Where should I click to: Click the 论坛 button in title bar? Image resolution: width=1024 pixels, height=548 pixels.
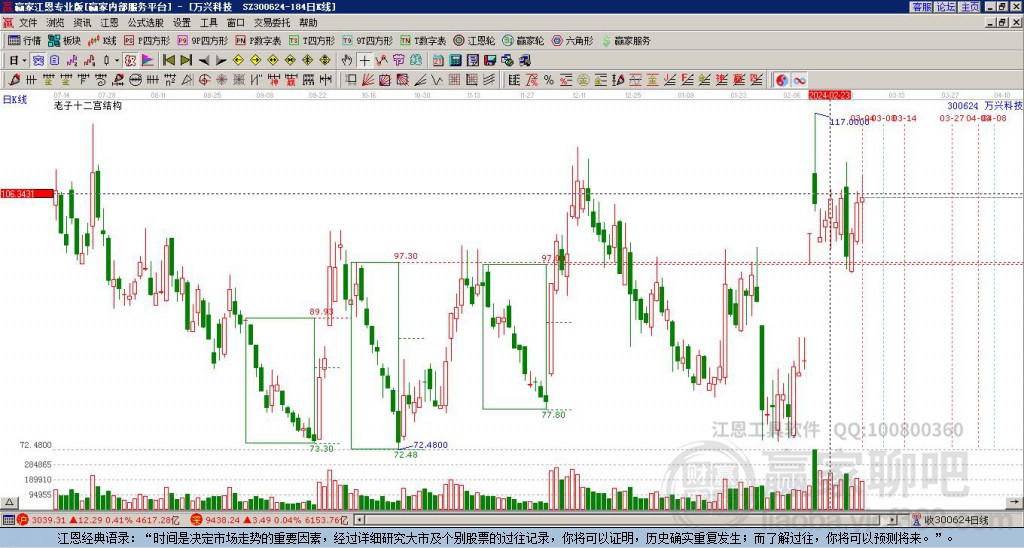coord(946,7)
